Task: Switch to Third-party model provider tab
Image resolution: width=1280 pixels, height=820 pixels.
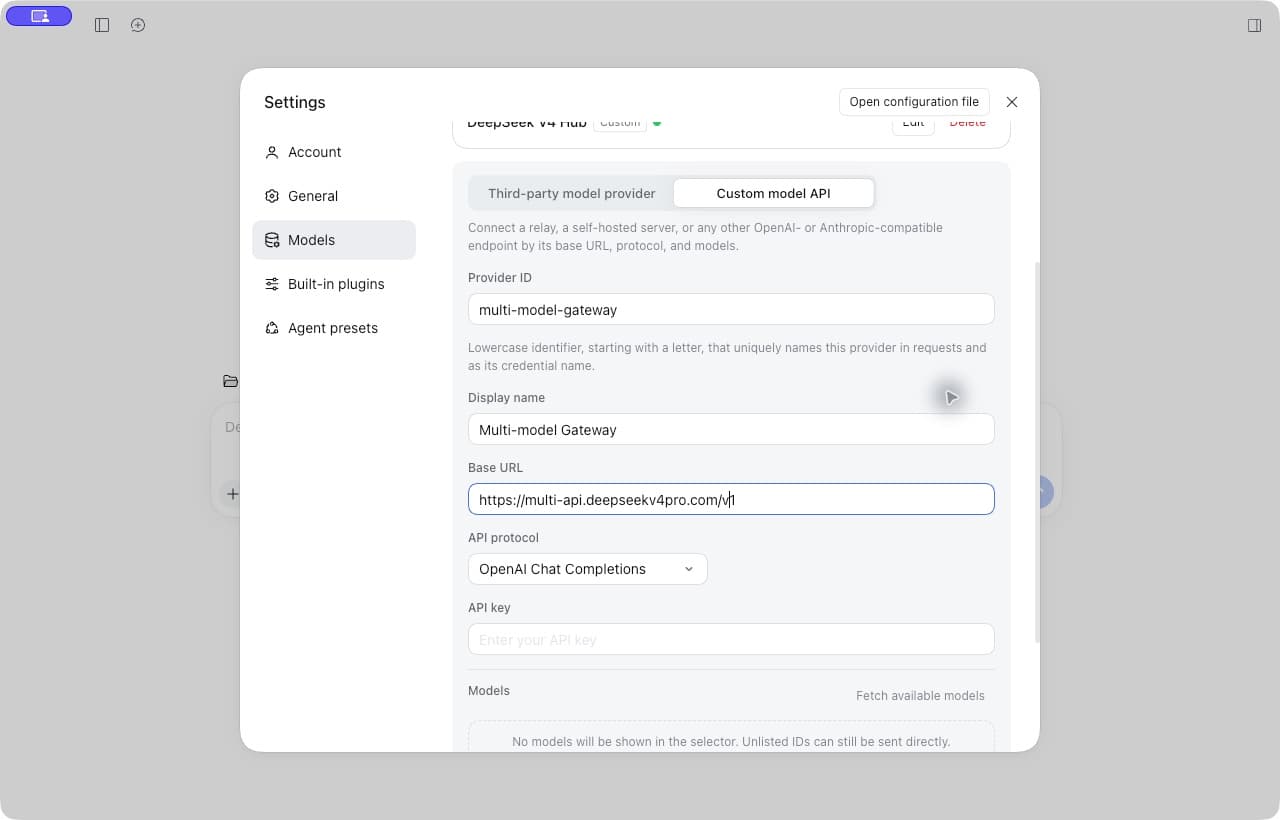Action: click(x=572, y=193)
